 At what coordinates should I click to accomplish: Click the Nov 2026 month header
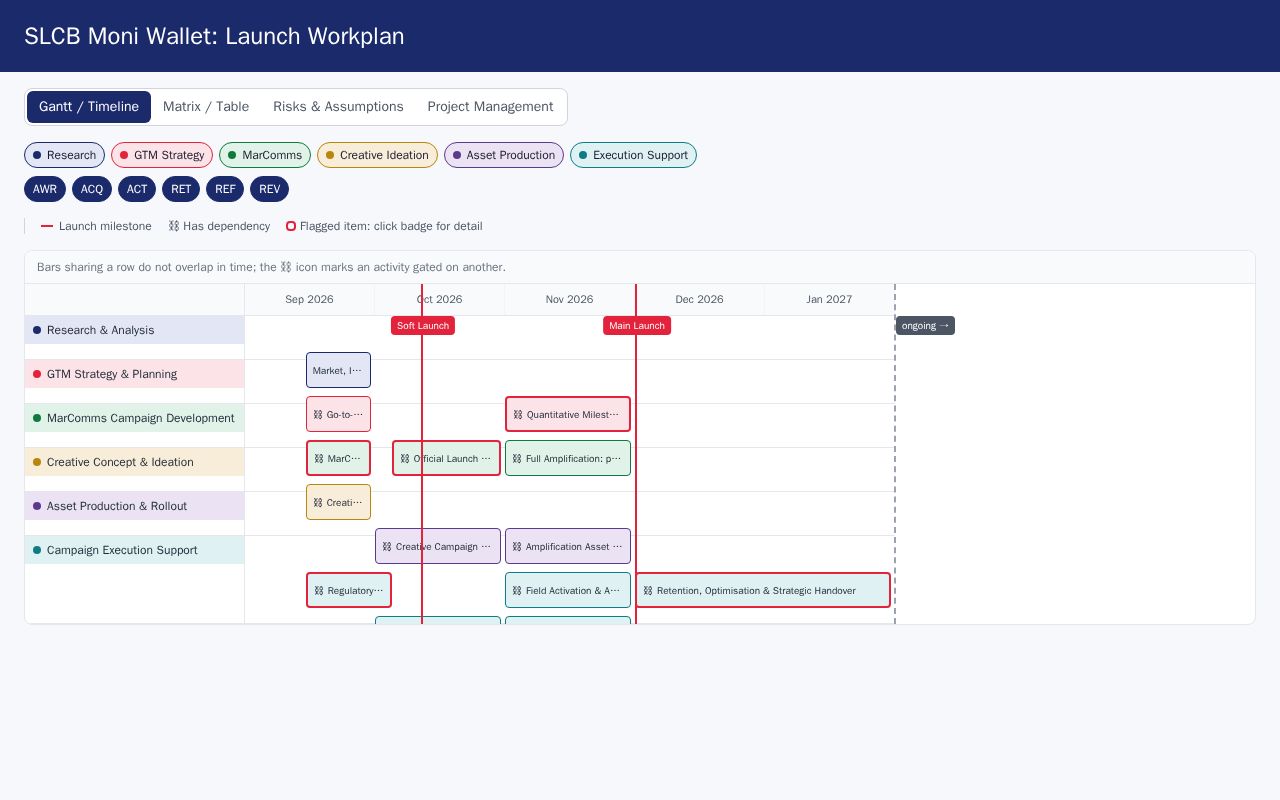point(569,300)
